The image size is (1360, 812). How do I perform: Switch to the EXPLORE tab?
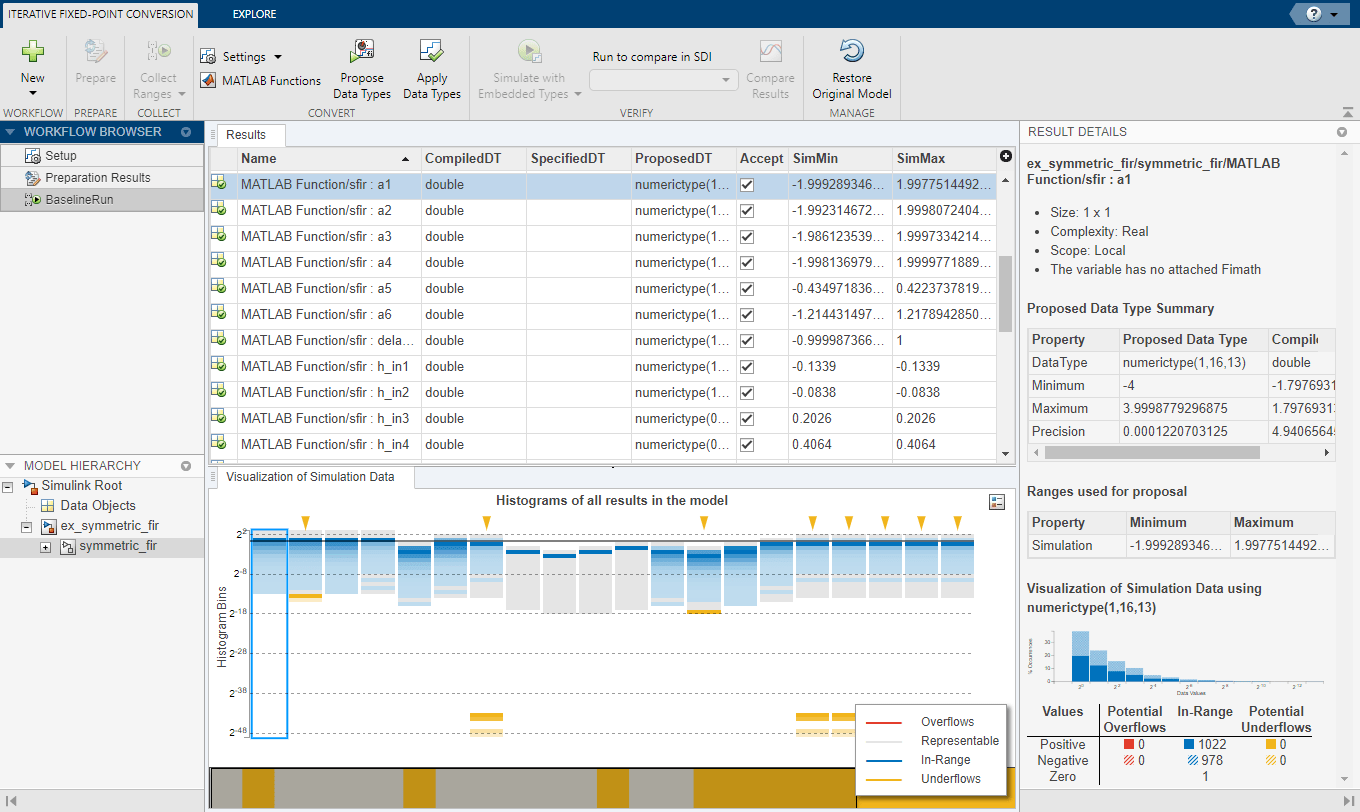click(254, 14)
